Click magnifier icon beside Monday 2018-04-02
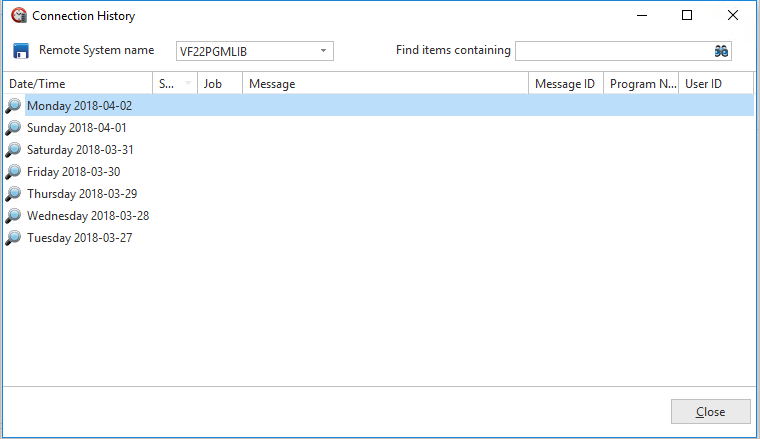Viewport: 760px width, 439px height. click(13, 106)
